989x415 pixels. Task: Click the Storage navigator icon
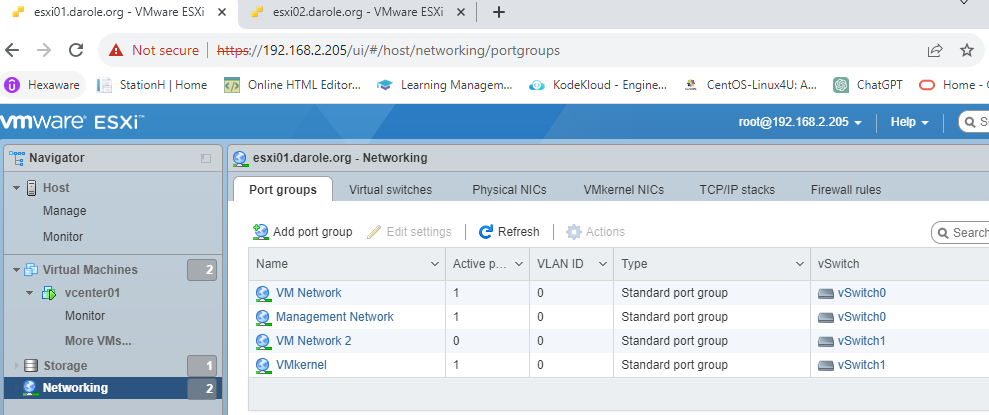[31, 366]
